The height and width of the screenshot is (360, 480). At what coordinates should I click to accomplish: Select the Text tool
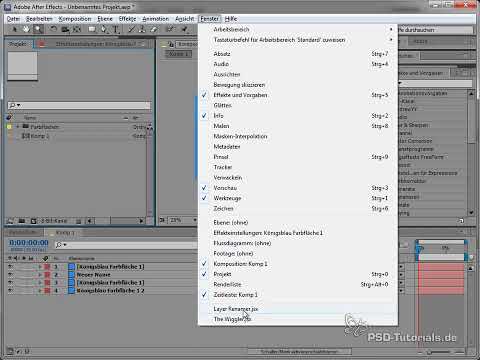[116, 29]
